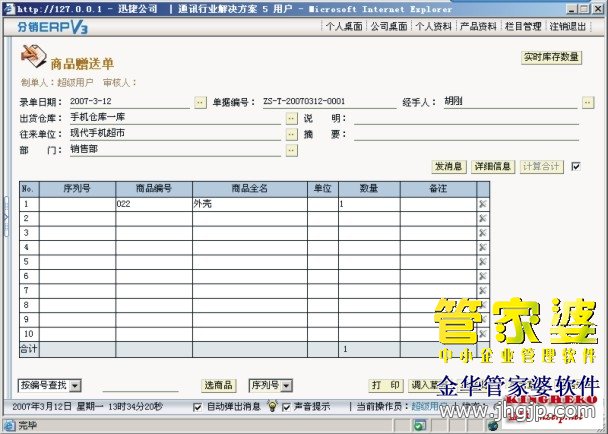
Task: Open 个人桌面 menu
Action: click(344, 26)
